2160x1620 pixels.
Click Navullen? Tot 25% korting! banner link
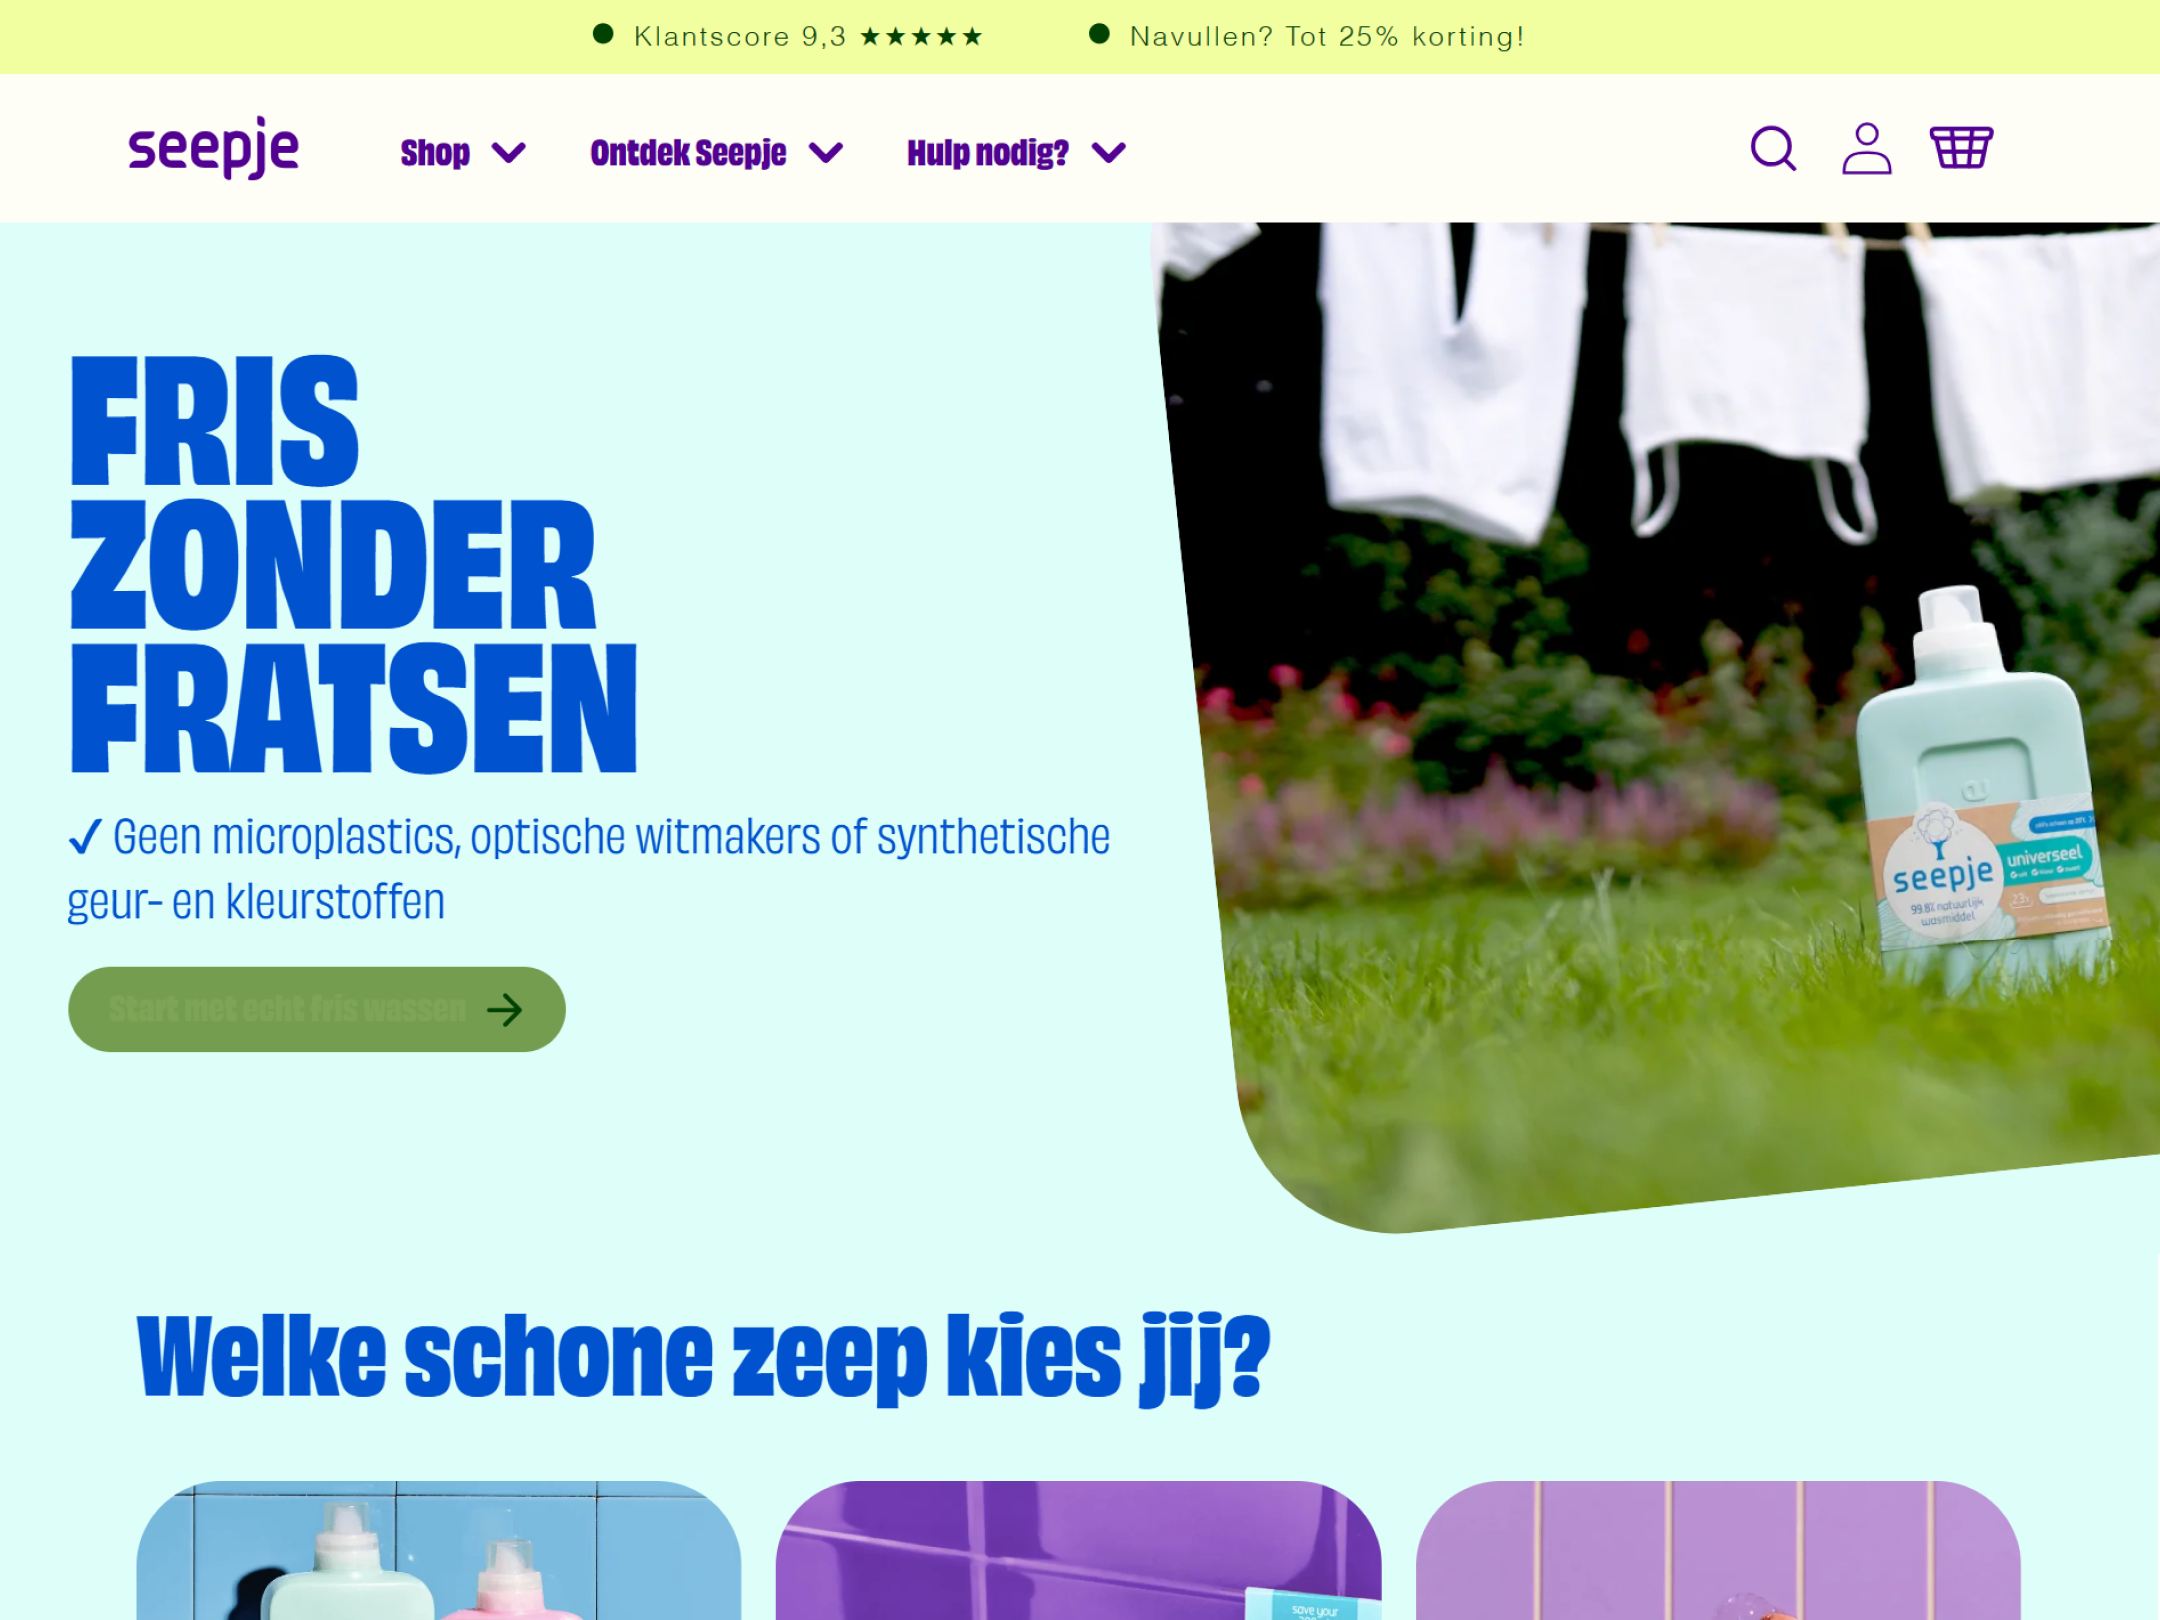tap(1327, 37)
